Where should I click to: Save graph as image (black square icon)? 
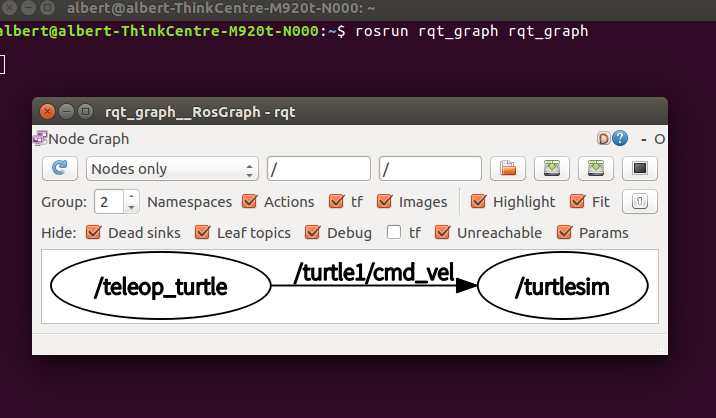640,169
